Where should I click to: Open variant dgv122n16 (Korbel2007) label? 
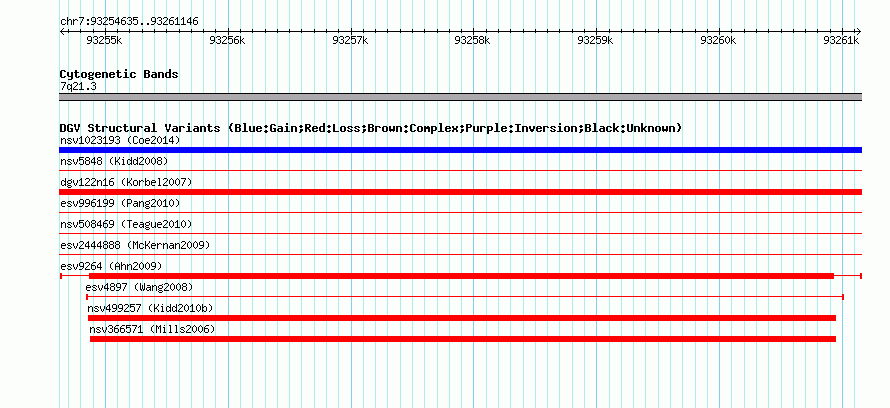tap(126, 182)
